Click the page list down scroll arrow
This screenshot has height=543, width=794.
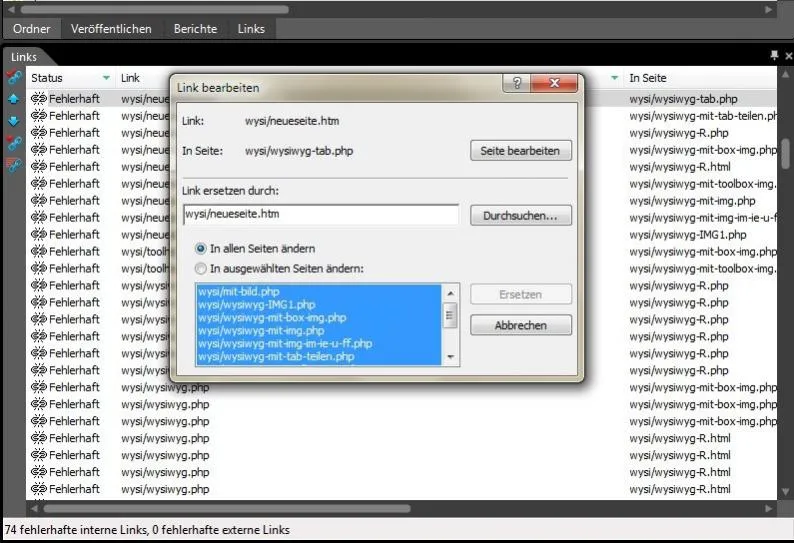point(450,357)
